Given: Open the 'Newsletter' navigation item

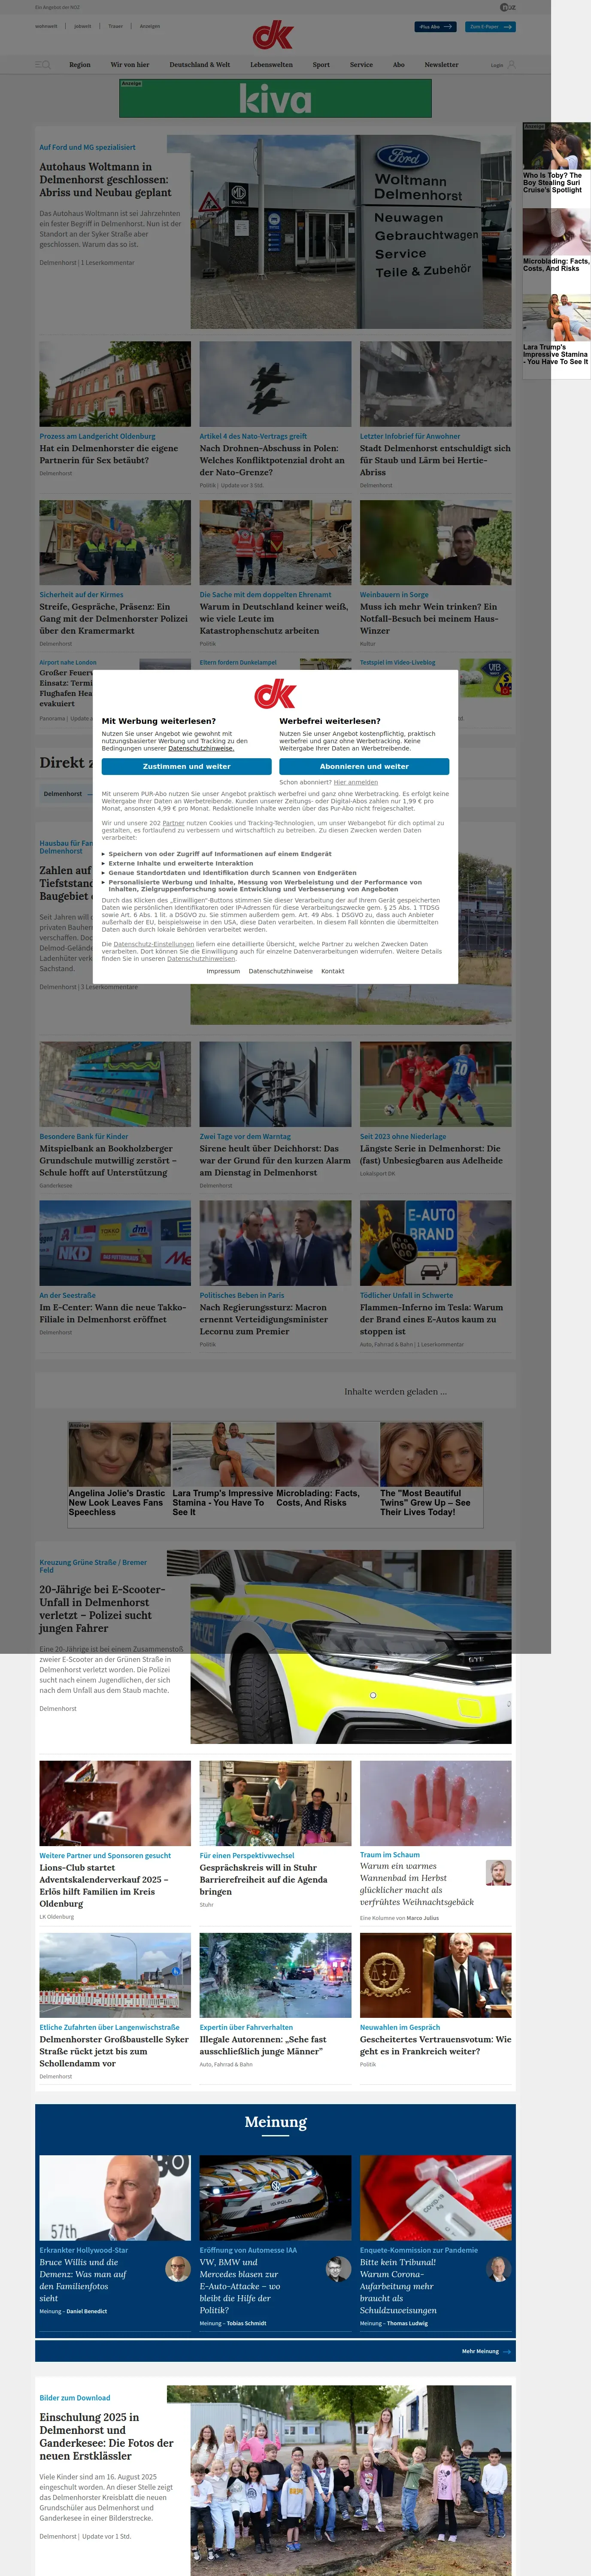Looking at the screenshot, I should tap(441, 65).
